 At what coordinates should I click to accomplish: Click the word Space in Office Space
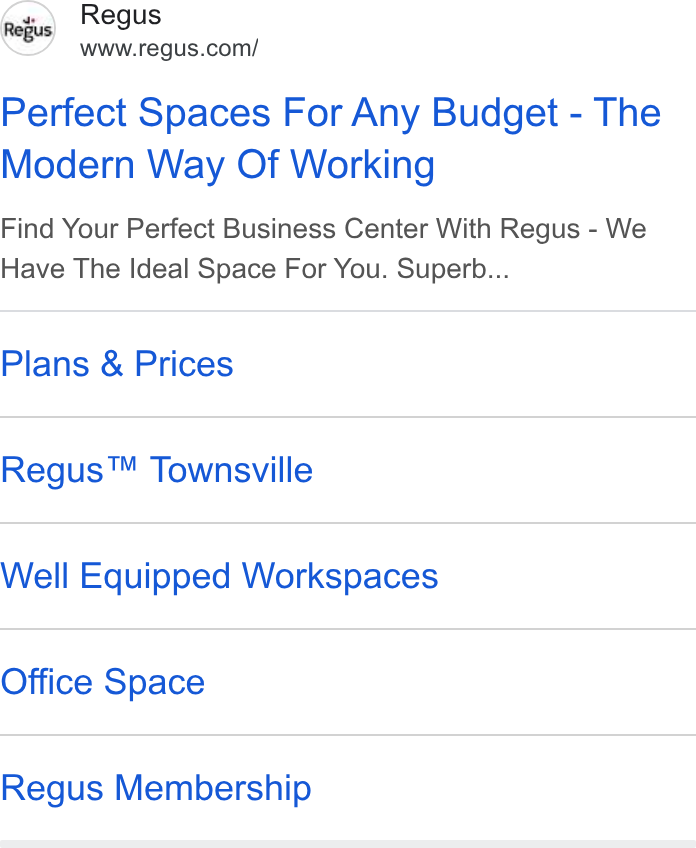pyautogui.click(x=154, y=683)
